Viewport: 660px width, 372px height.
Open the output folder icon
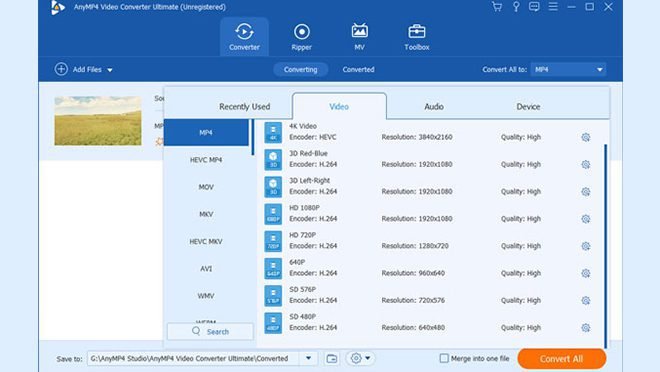point(332,359)
